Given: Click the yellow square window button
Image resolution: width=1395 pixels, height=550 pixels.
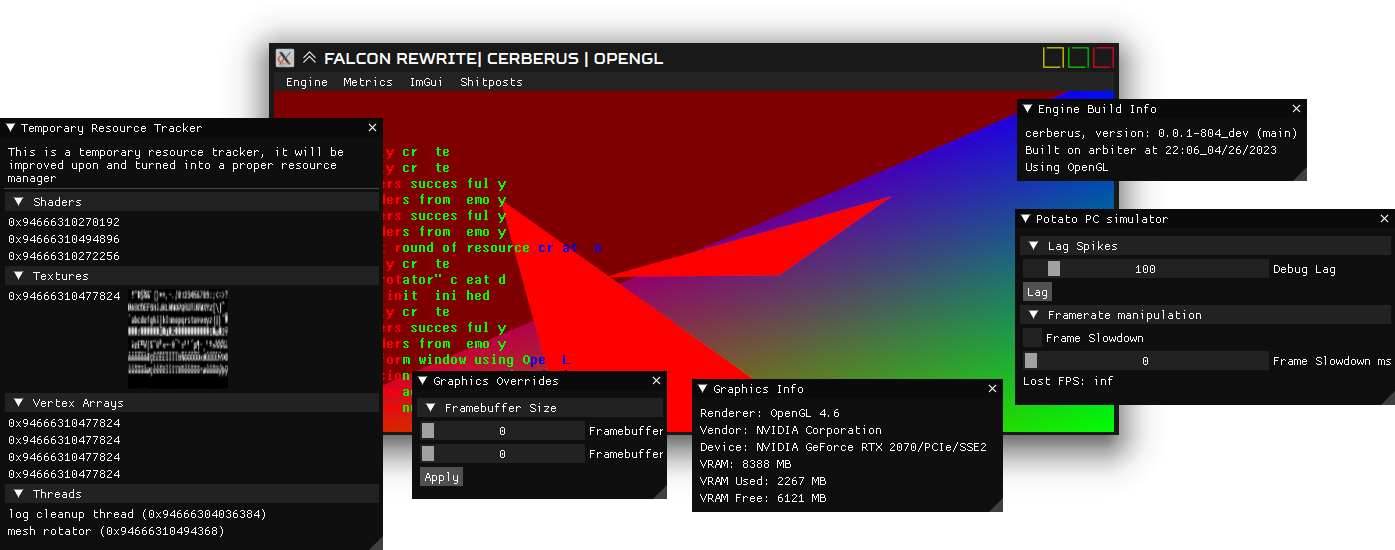Looking at the screenshot, I should tap(1053, 58).
